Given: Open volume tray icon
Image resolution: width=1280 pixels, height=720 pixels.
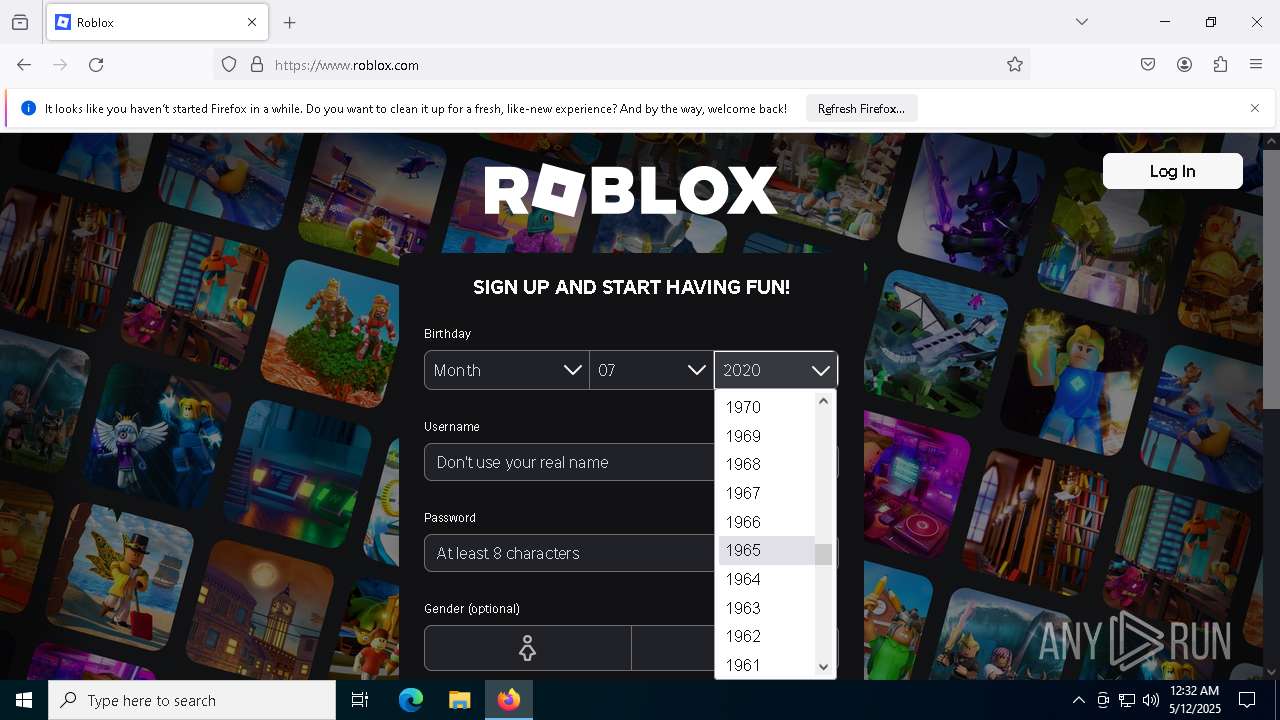Looking at the screenshot, I should pos(1151,700).
